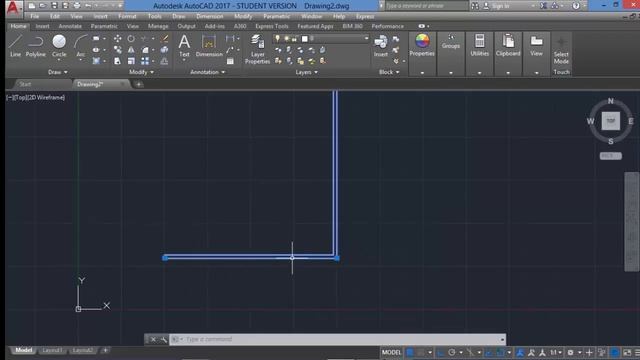Viewport: 640px width, 360px height.
Task: Click the Array tool icon
Action: pos(145,61)
